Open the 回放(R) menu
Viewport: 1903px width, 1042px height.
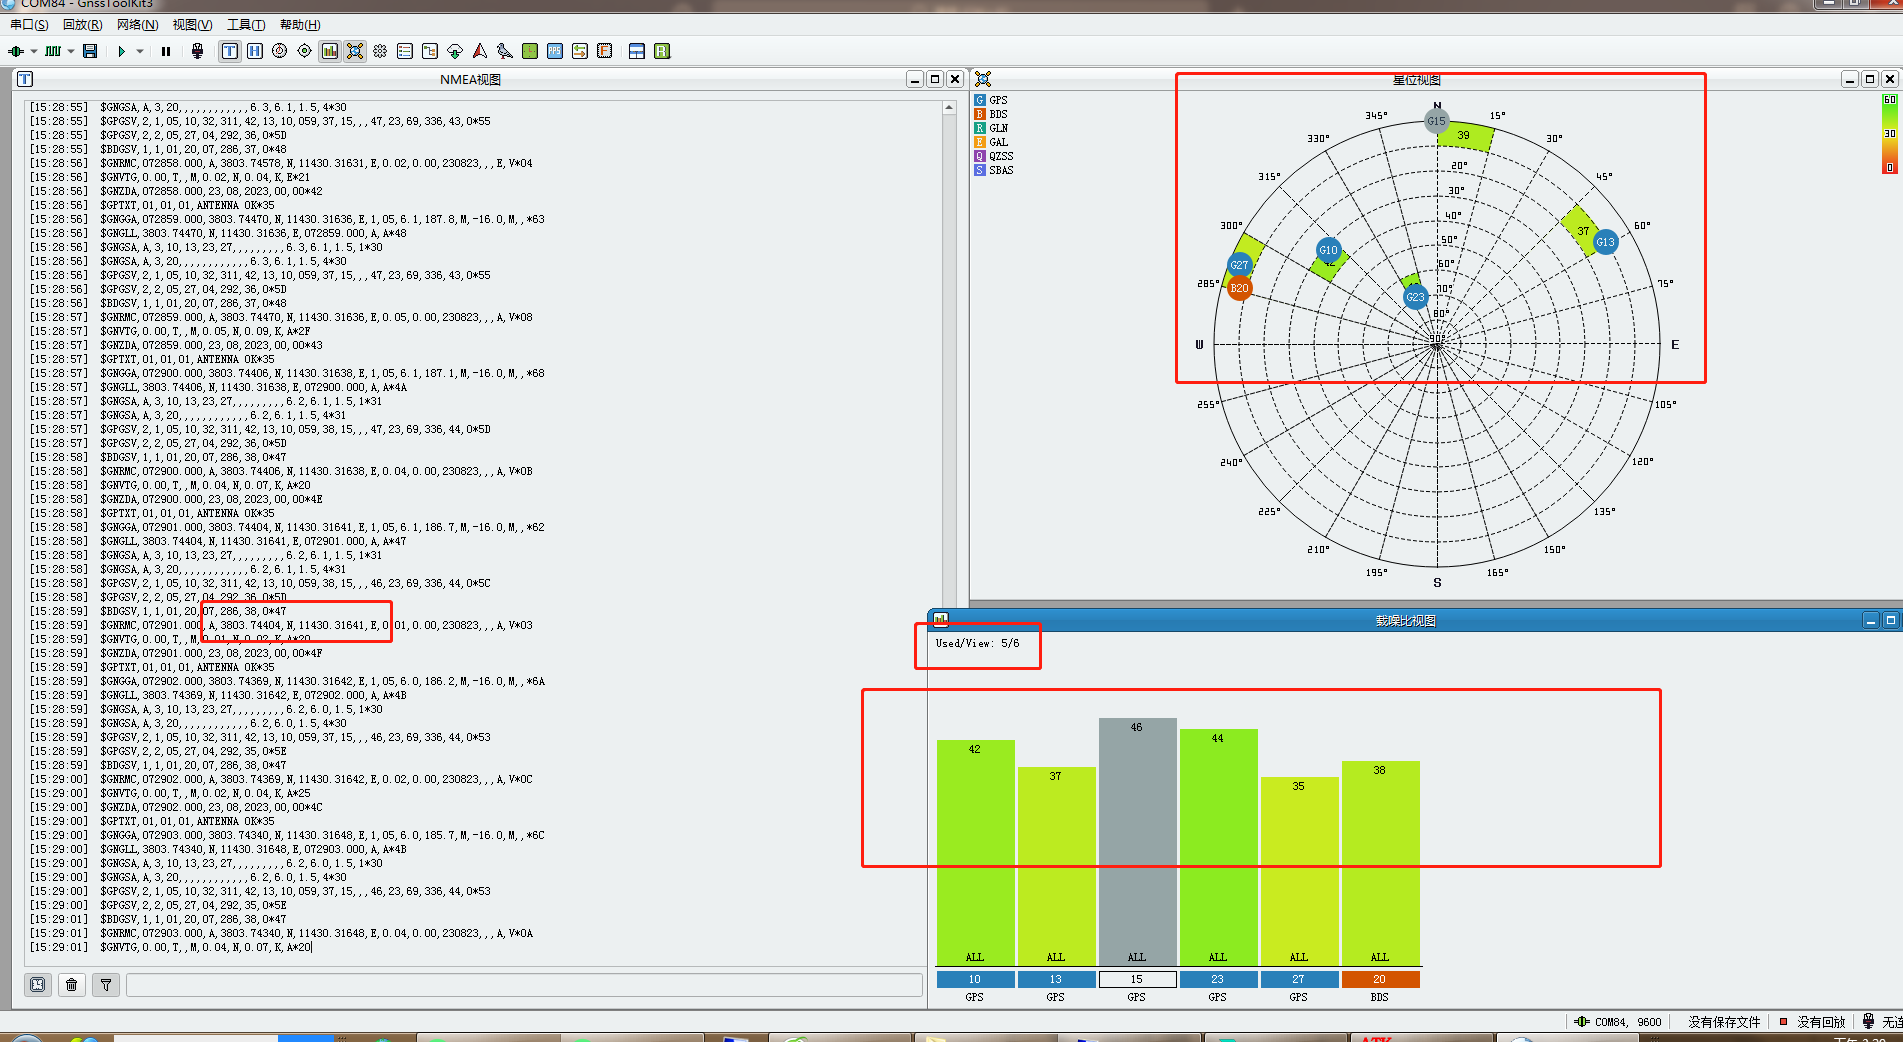82,25
